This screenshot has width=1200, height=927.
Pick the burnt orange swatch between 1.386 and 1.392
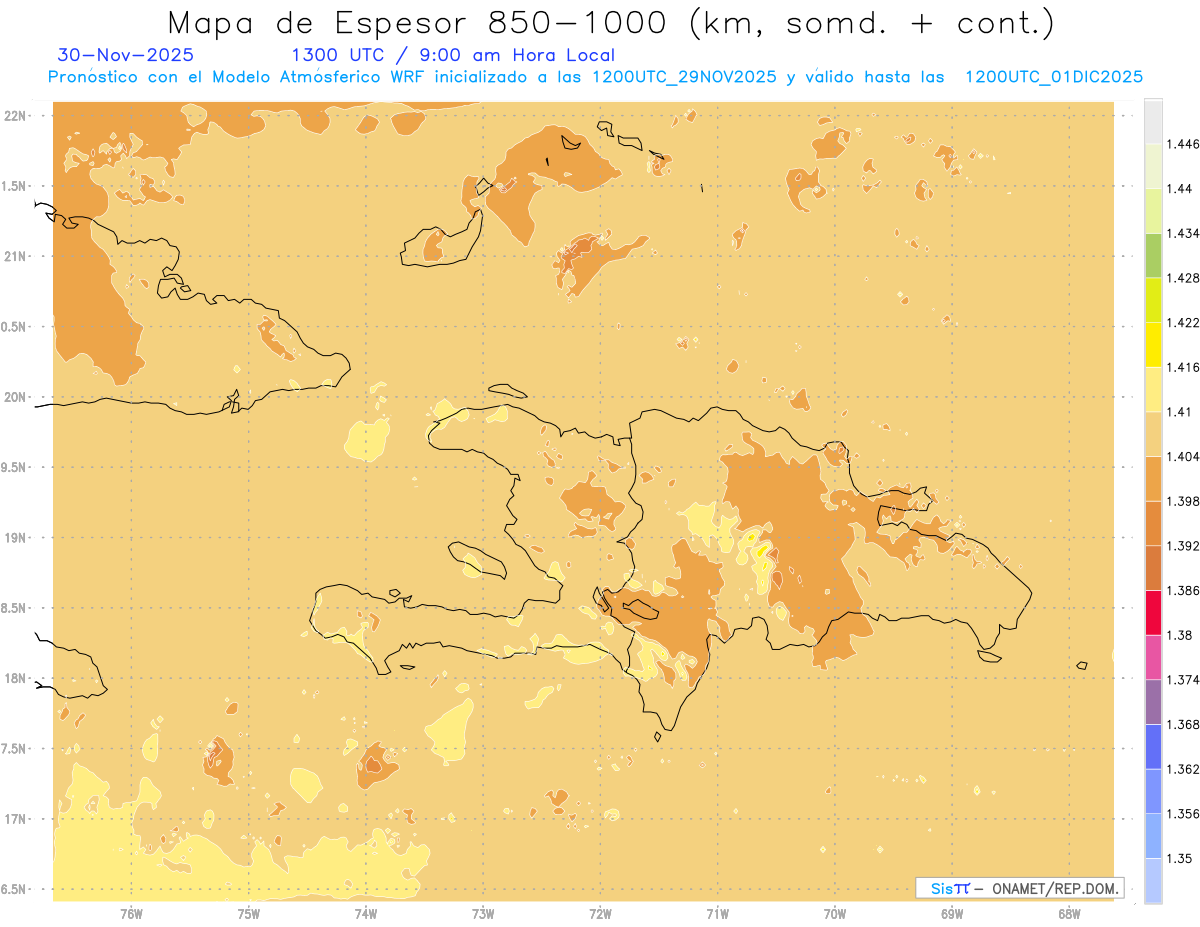pos(1153,567)
